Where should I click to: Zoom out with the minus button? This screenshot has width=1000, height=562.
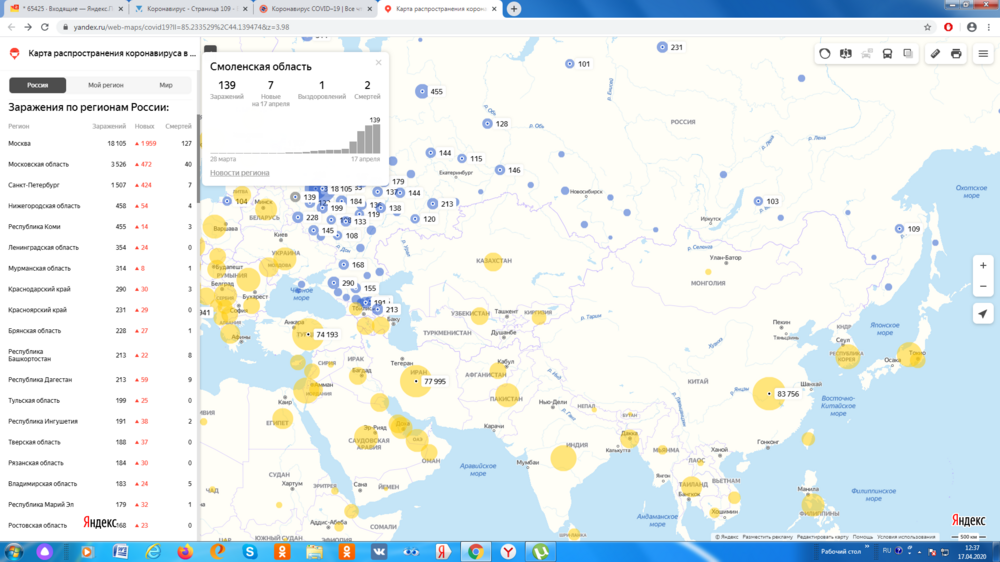983,287
